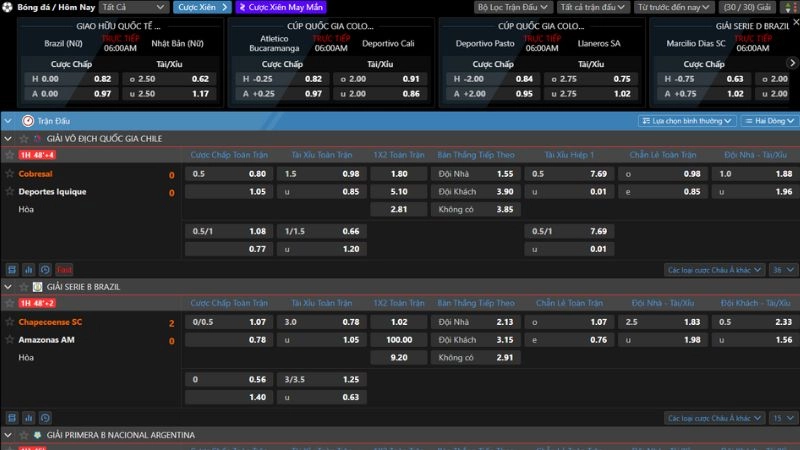Select Chapecoense 0.5/1 alt handicap 0 odds 0.56

(x=229, y=380)
